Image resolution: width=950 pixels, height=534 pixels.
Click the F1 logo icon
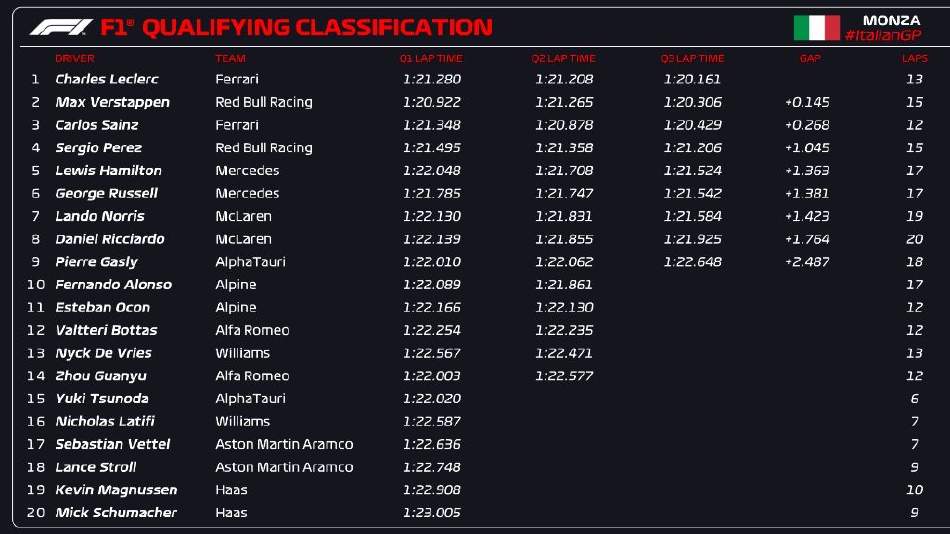[61, 28]
